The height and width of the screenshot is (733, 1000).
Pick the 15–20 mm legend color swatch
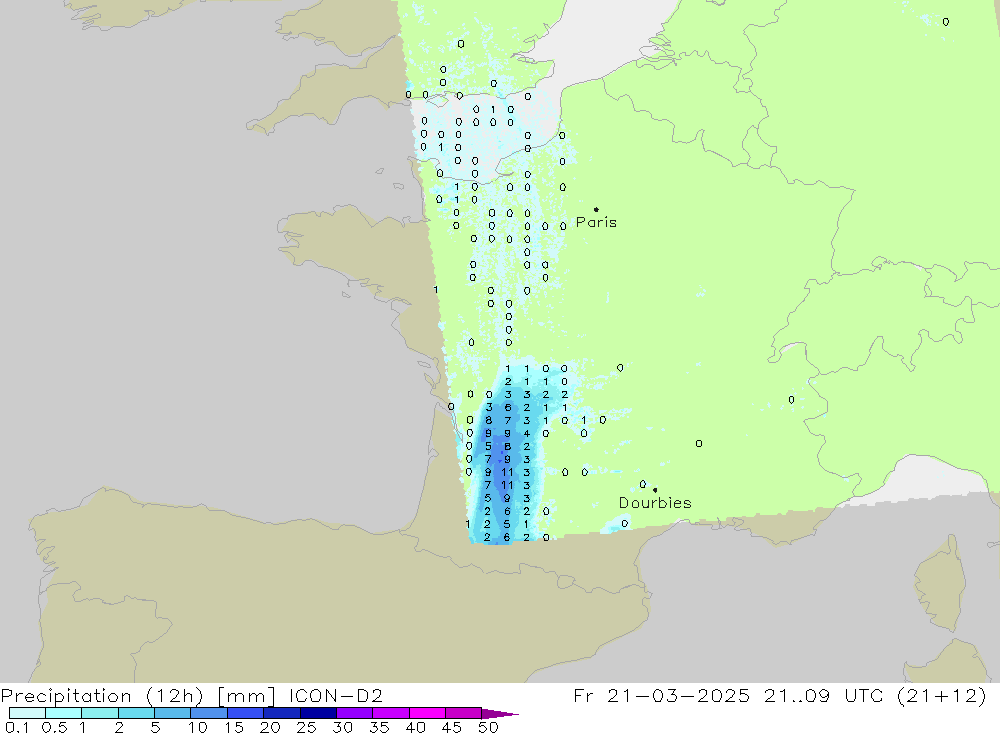point(245,713)
